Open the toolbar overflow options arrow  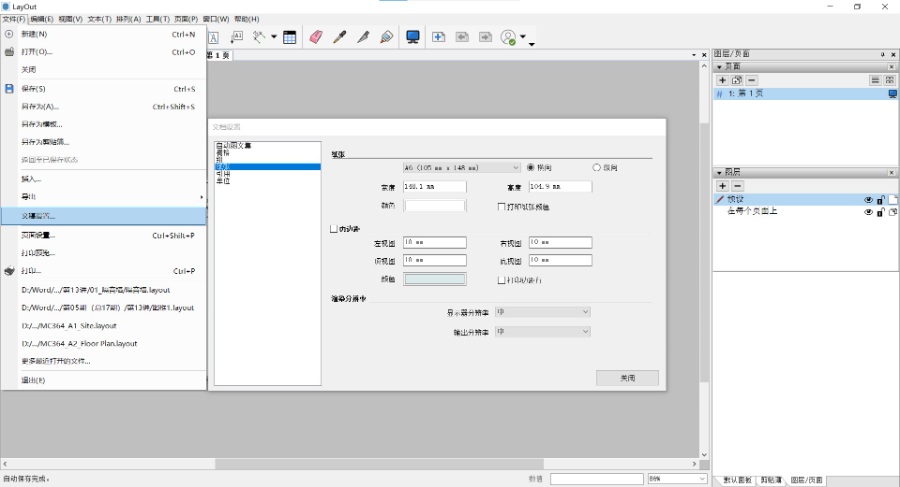tap(532, 44)
